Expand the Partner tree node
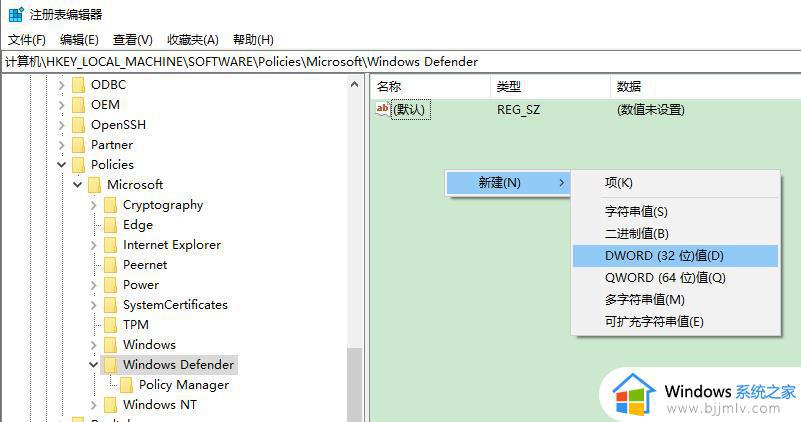801x422 pixels. pos(62,145)
